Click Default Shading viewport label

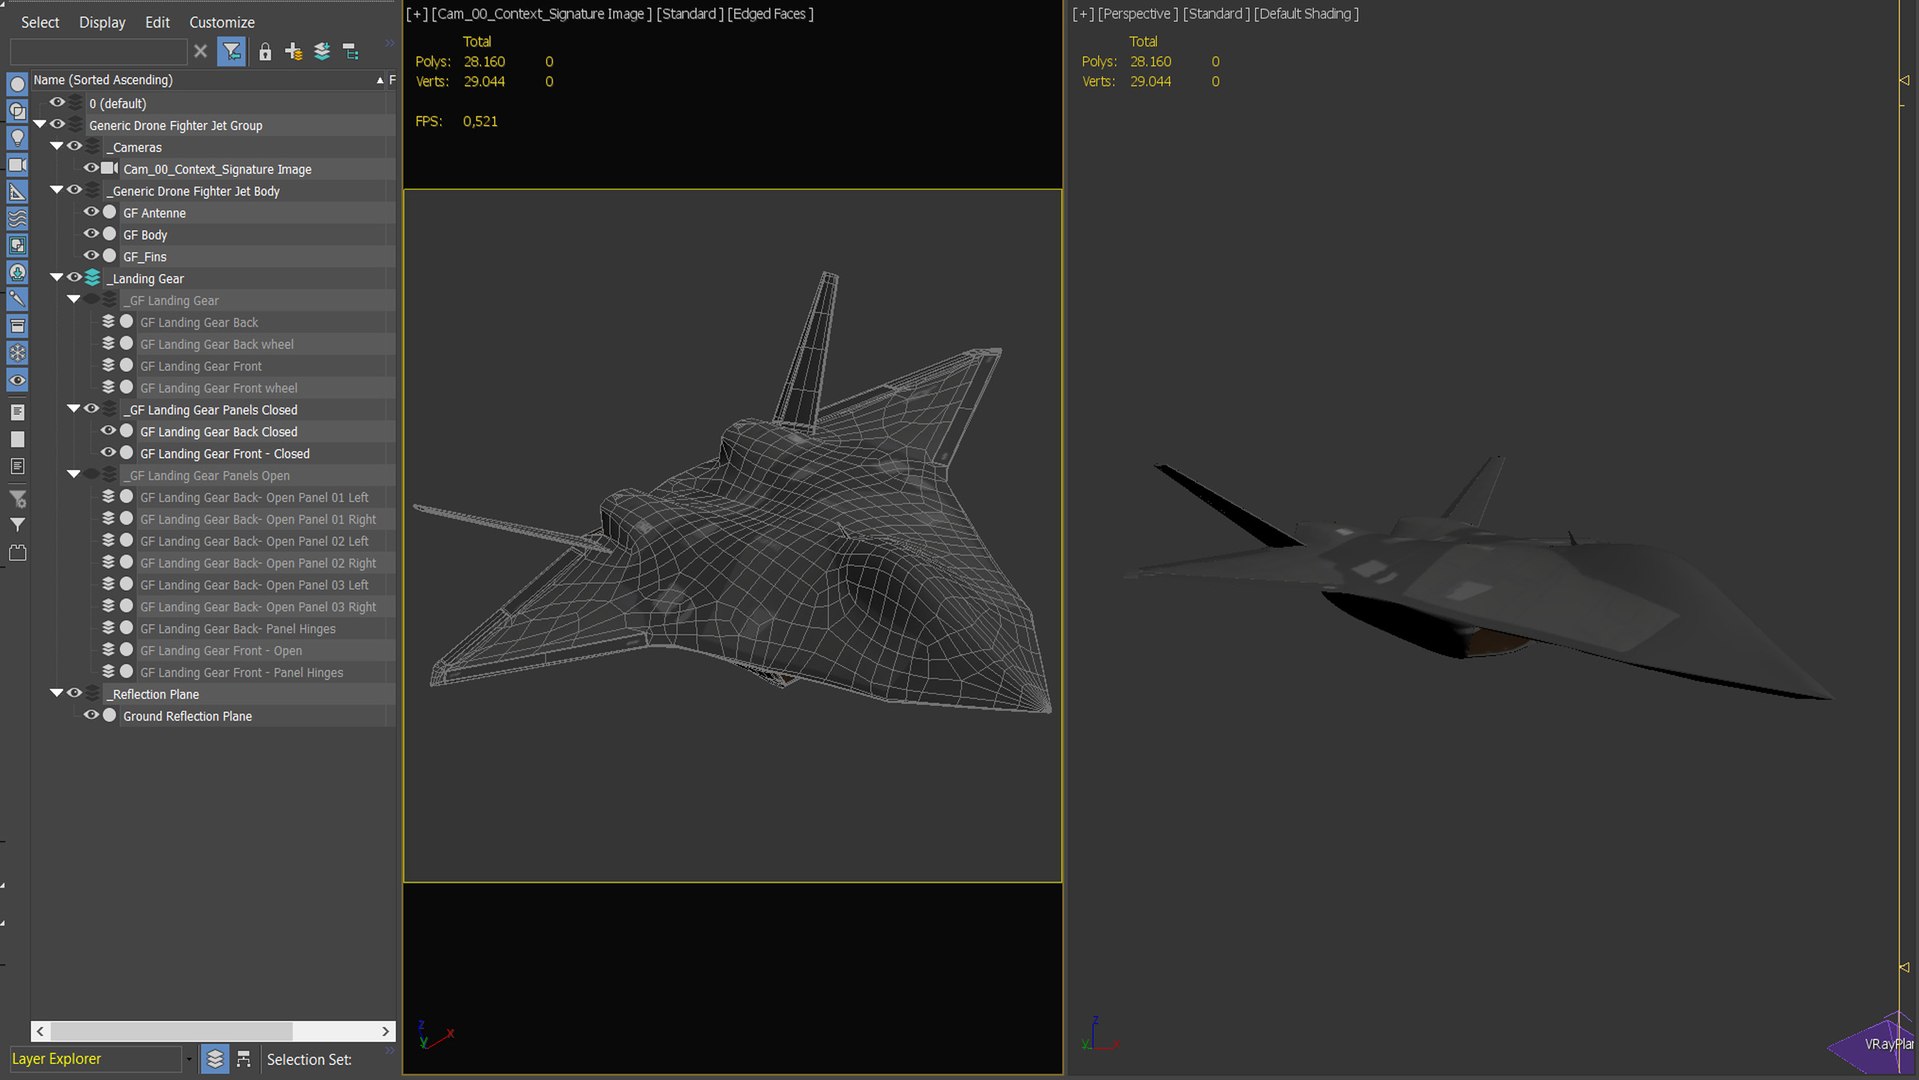point(1306,14)
